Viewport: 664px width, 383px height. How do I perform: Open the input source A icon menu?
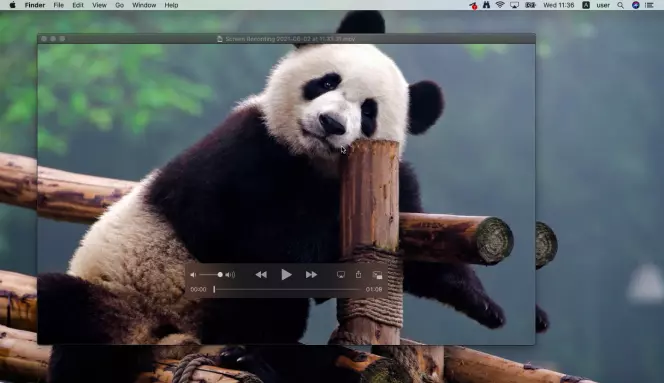[586, 5]
